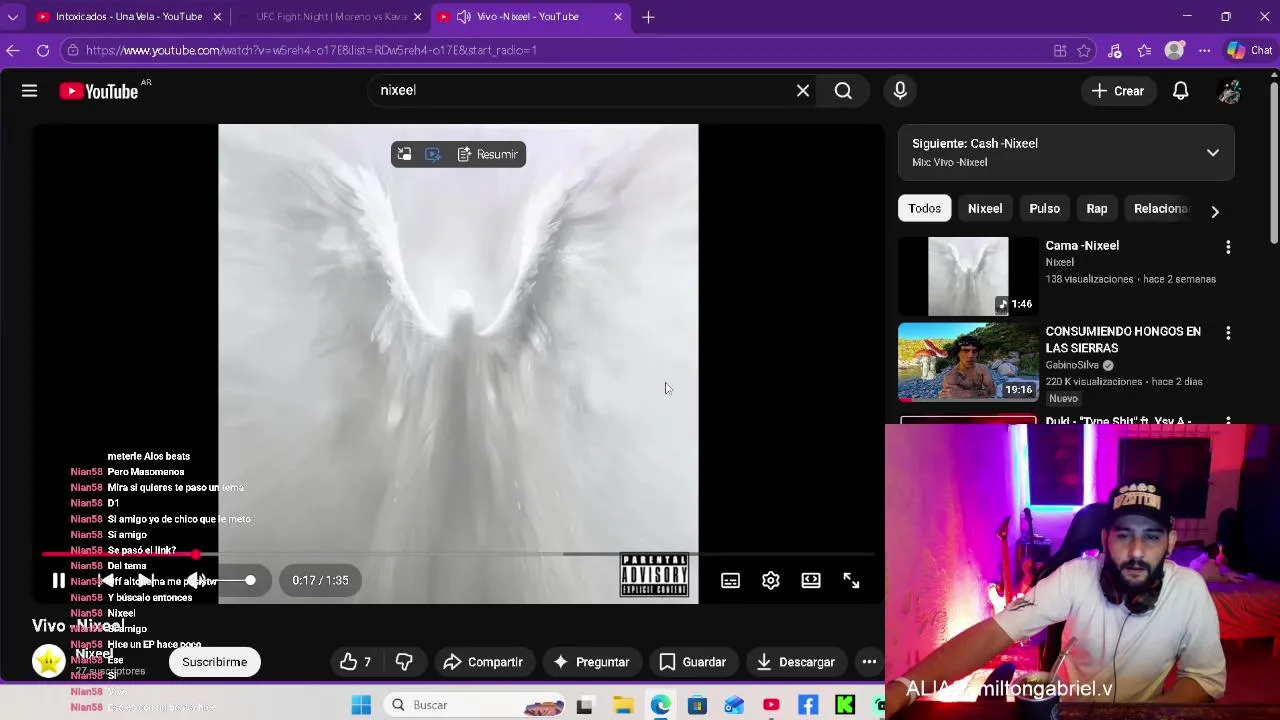1280x720 pixels.
Task: Click the Descargar download button
Action: tap(795, 662)
